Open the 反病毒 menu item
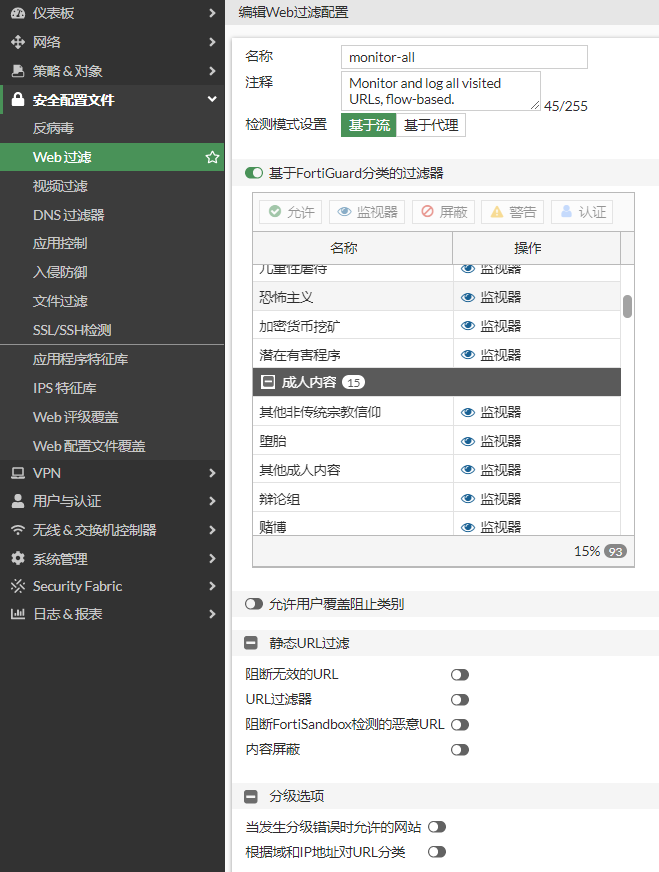The height and width of the screenshot is (872, 659). [x=53, y=128]
